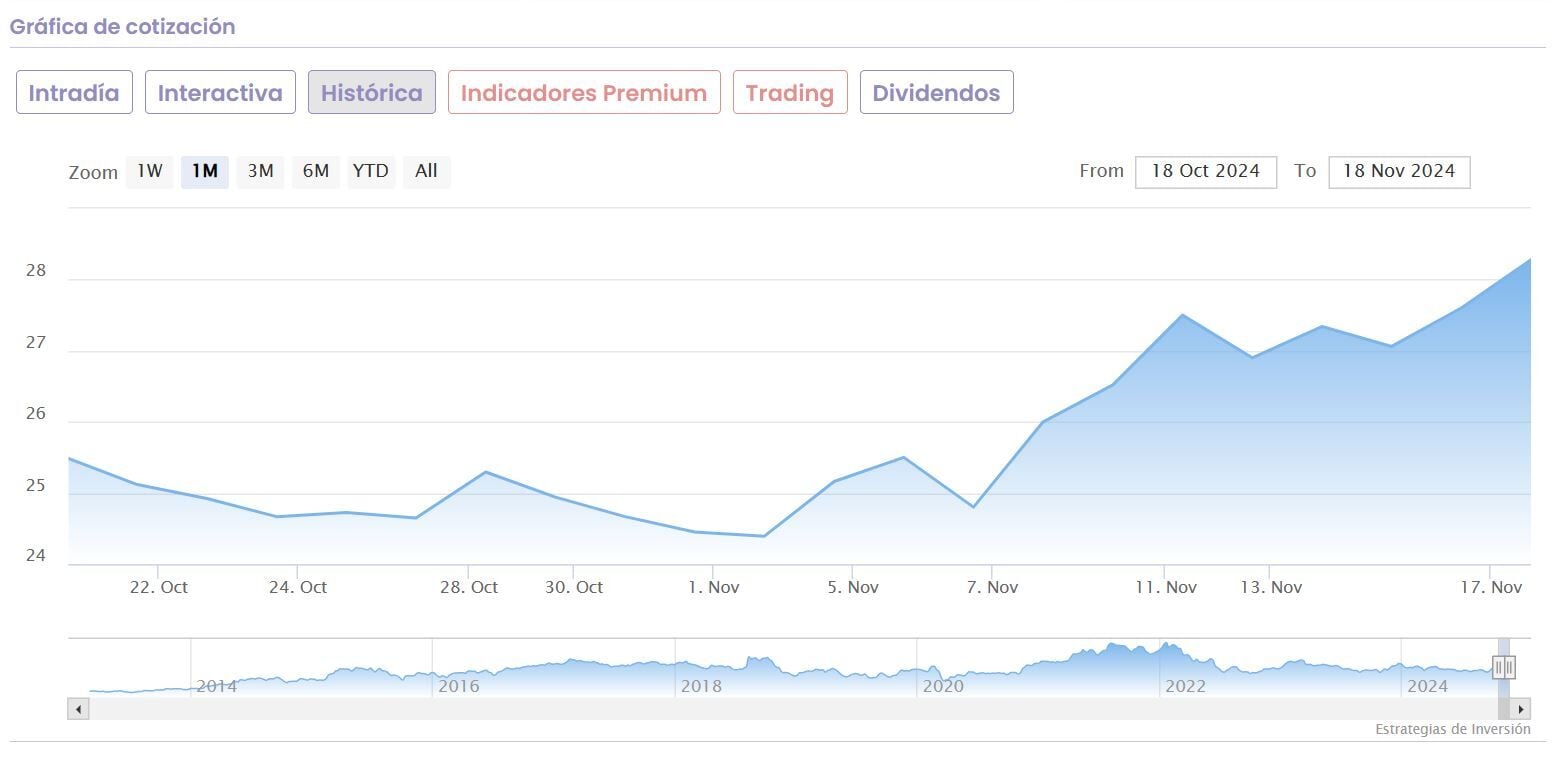
Task: Click the Estrategias de Inversión credit link
Action: pyautogui.click(x=1452, y=729)
